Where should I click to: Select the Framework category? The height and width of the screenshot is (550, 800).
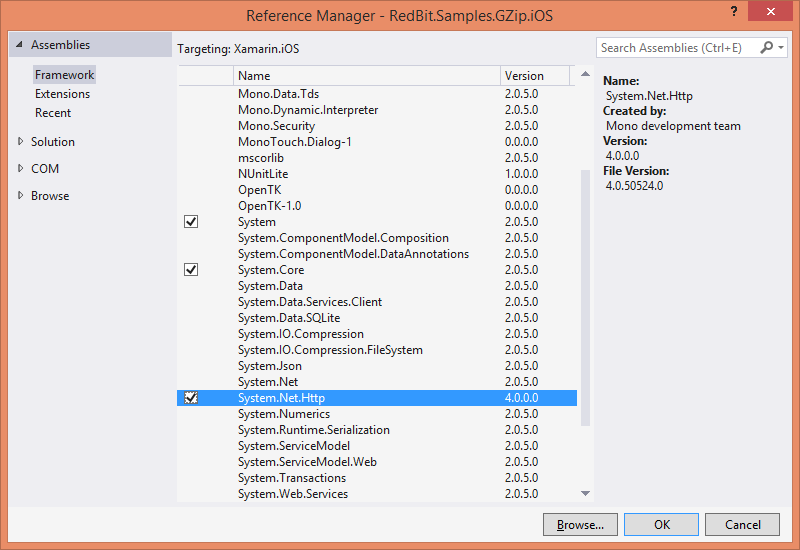[64, 75]
